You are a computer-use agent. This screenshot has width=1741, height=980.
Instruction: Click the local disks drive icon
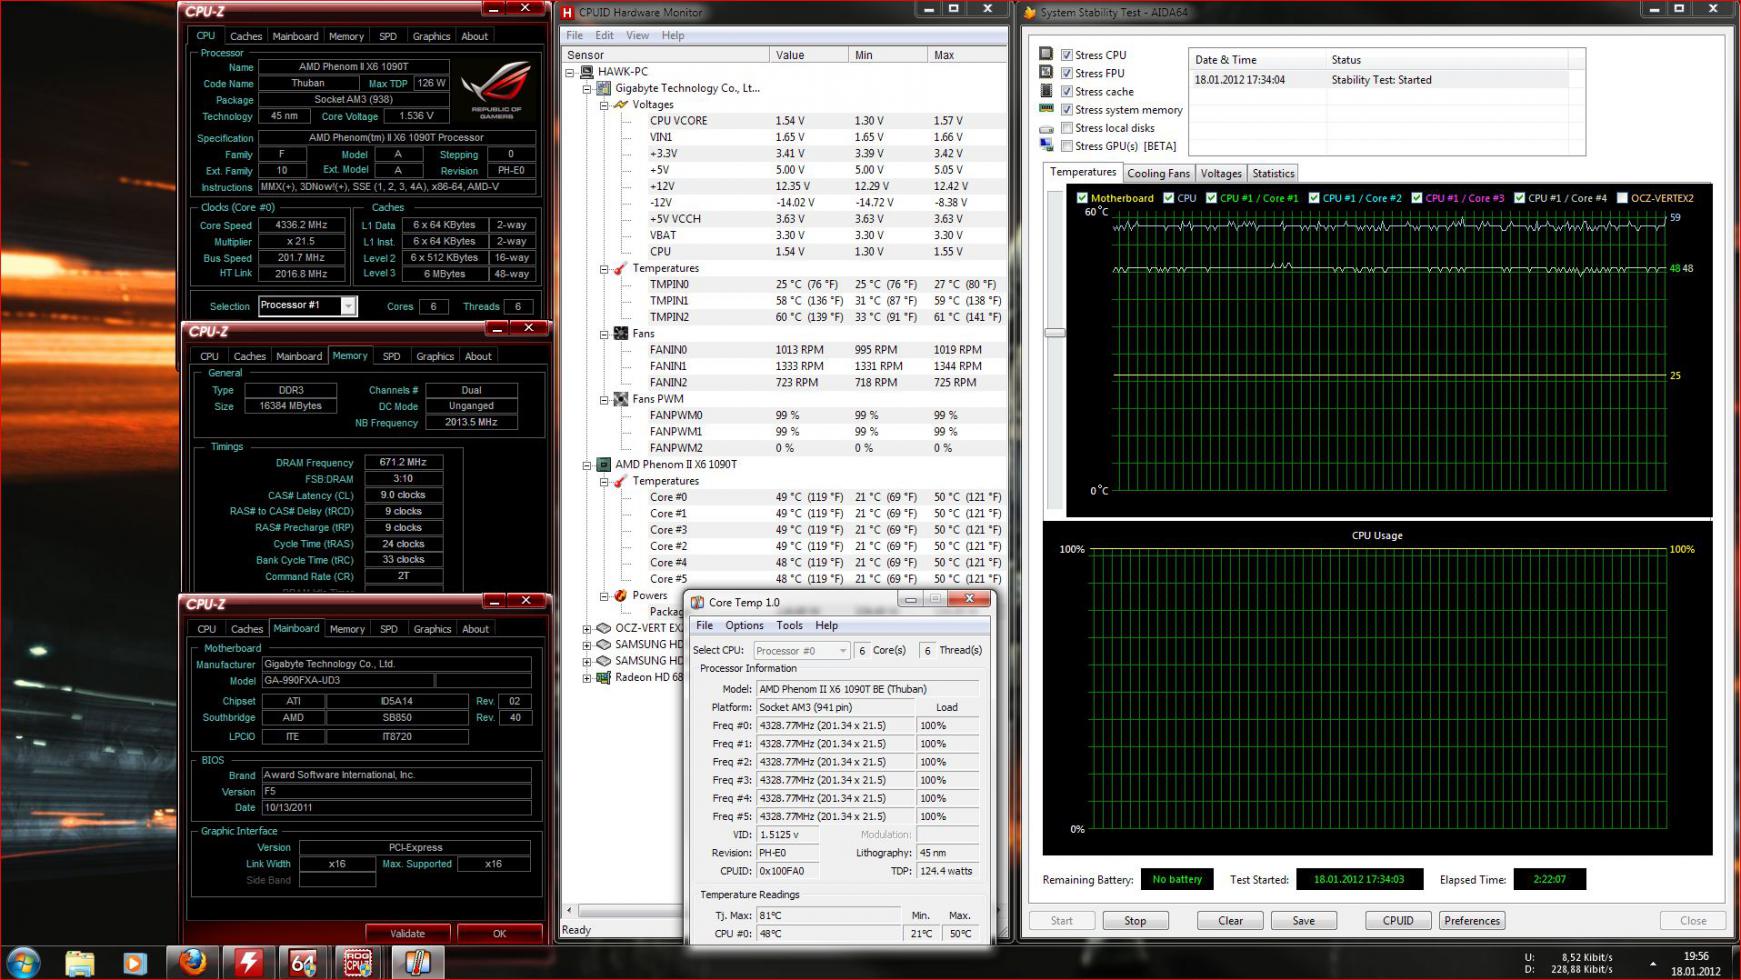[x=1046, y=128]
